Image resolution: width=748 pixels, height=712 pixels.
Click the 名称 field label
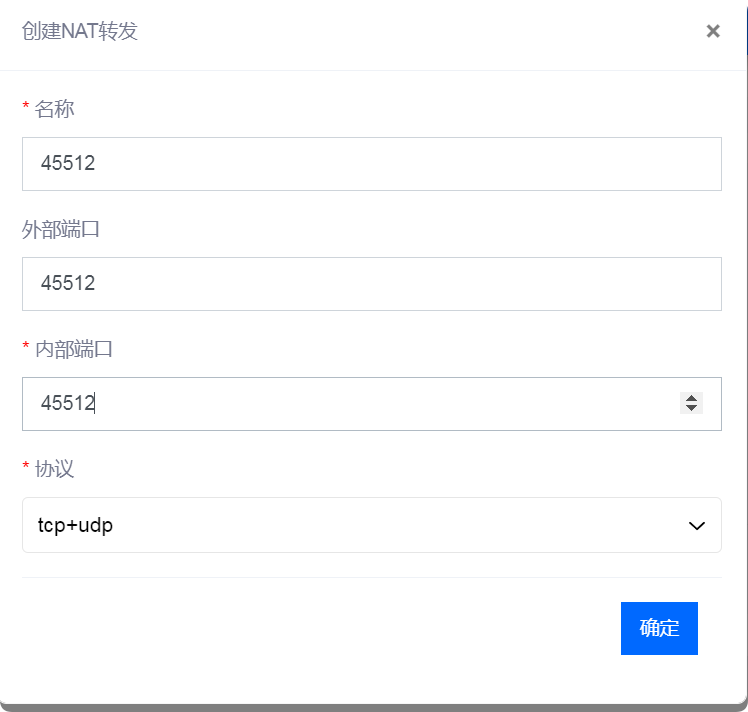[54, 109]
